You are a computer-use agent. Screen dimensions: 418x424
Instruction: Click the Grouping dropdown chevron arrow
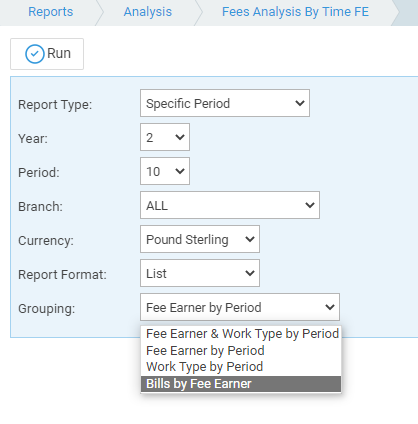330,307
